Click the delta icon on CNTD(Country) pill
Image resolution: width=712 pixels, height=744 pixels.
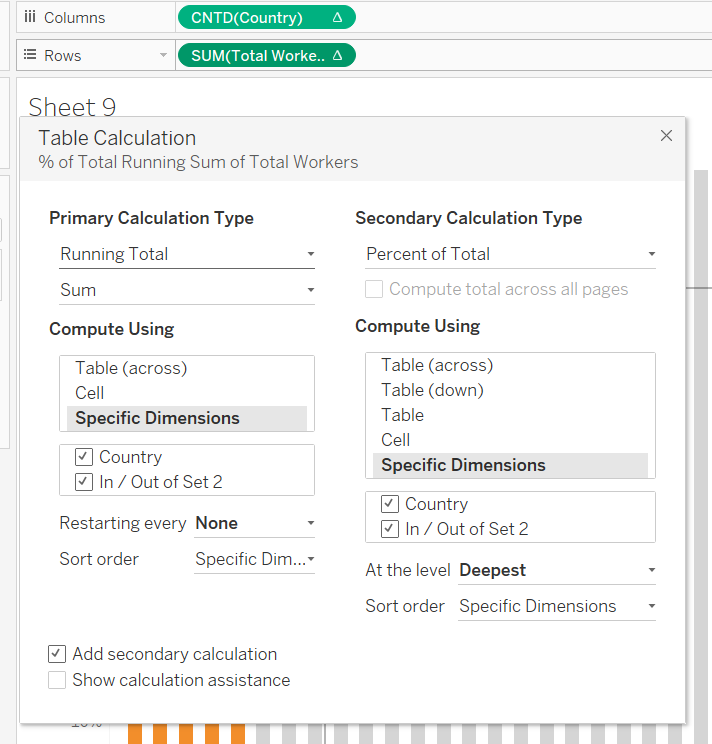(x=336, y=18)
